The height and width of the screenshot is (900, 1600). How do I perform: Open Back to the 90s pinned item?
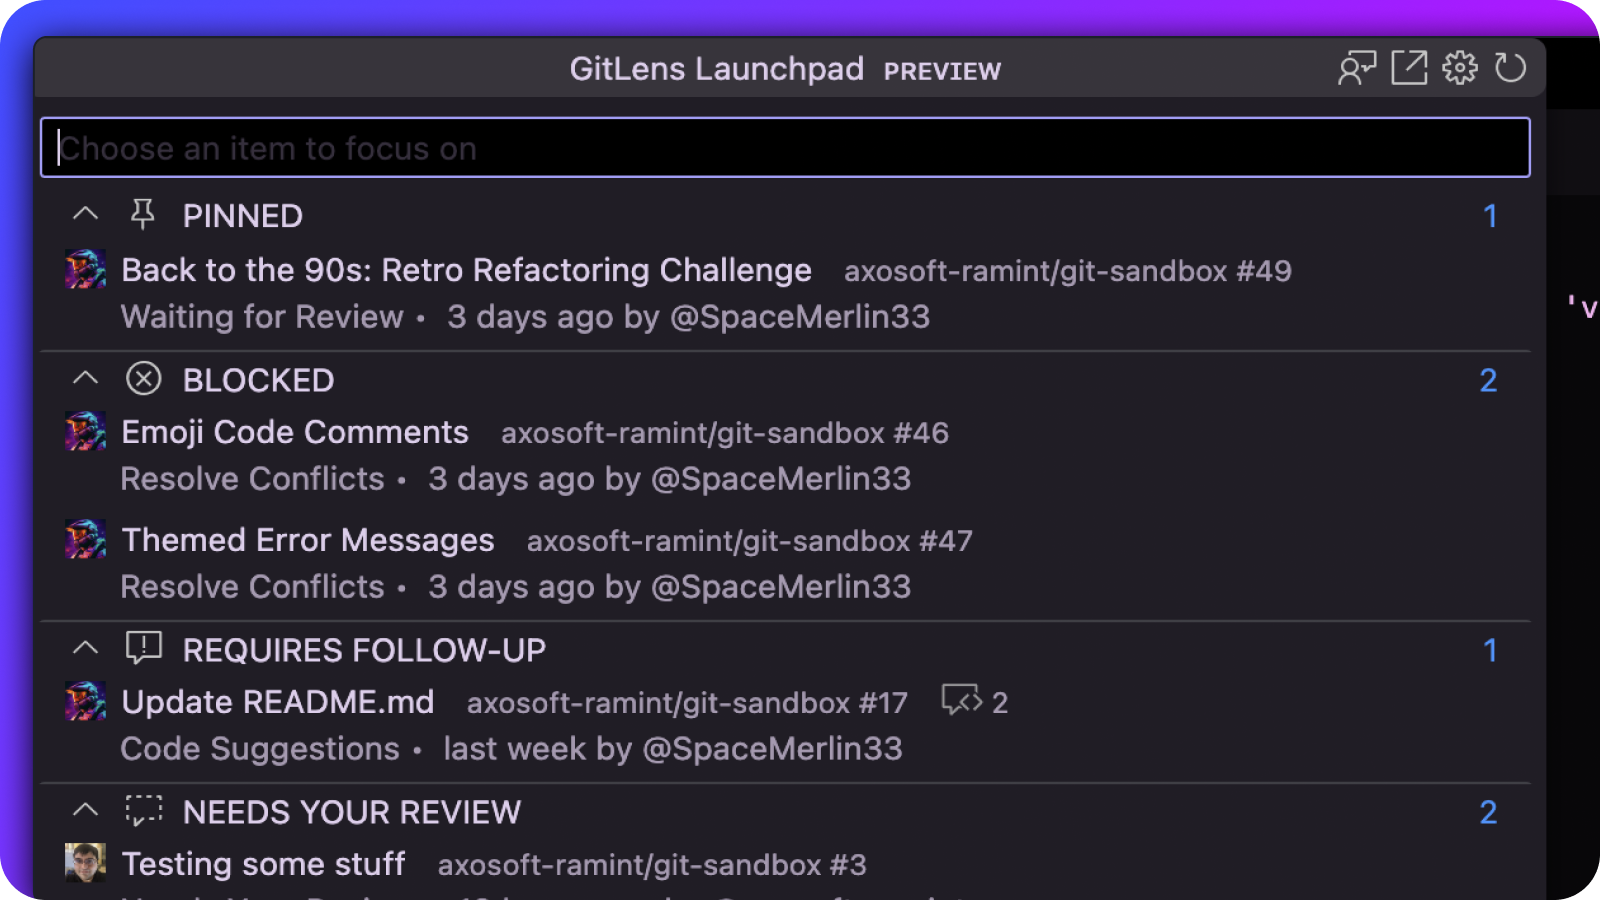(x=466, y=270)
